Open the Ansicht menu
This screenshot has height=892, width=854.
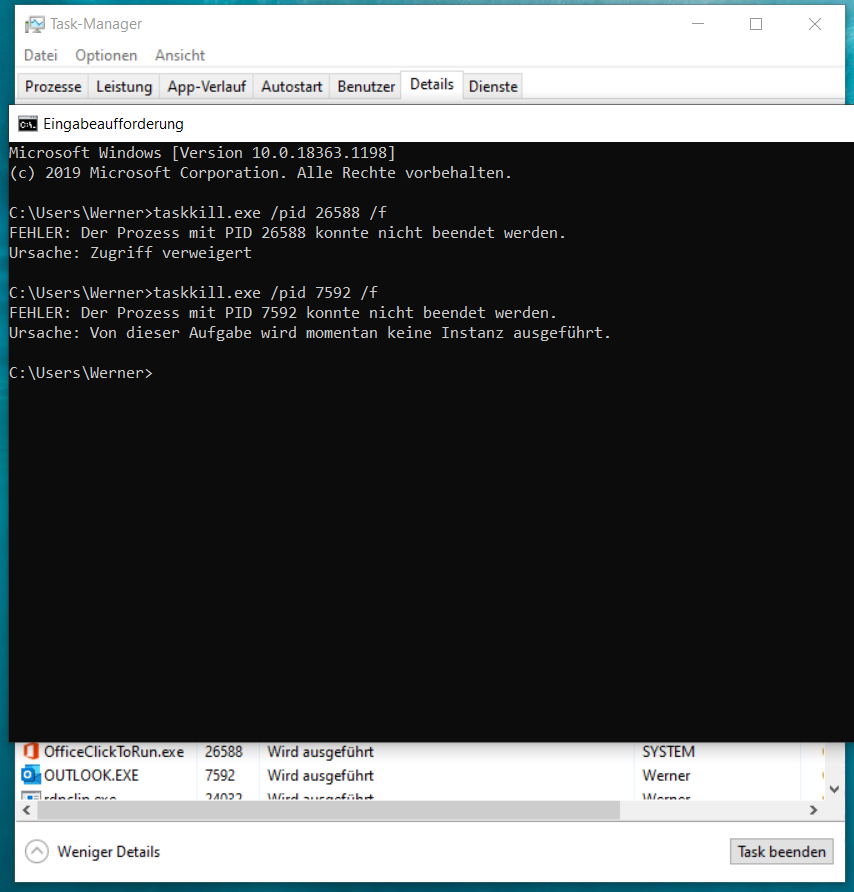click(180, 55)
